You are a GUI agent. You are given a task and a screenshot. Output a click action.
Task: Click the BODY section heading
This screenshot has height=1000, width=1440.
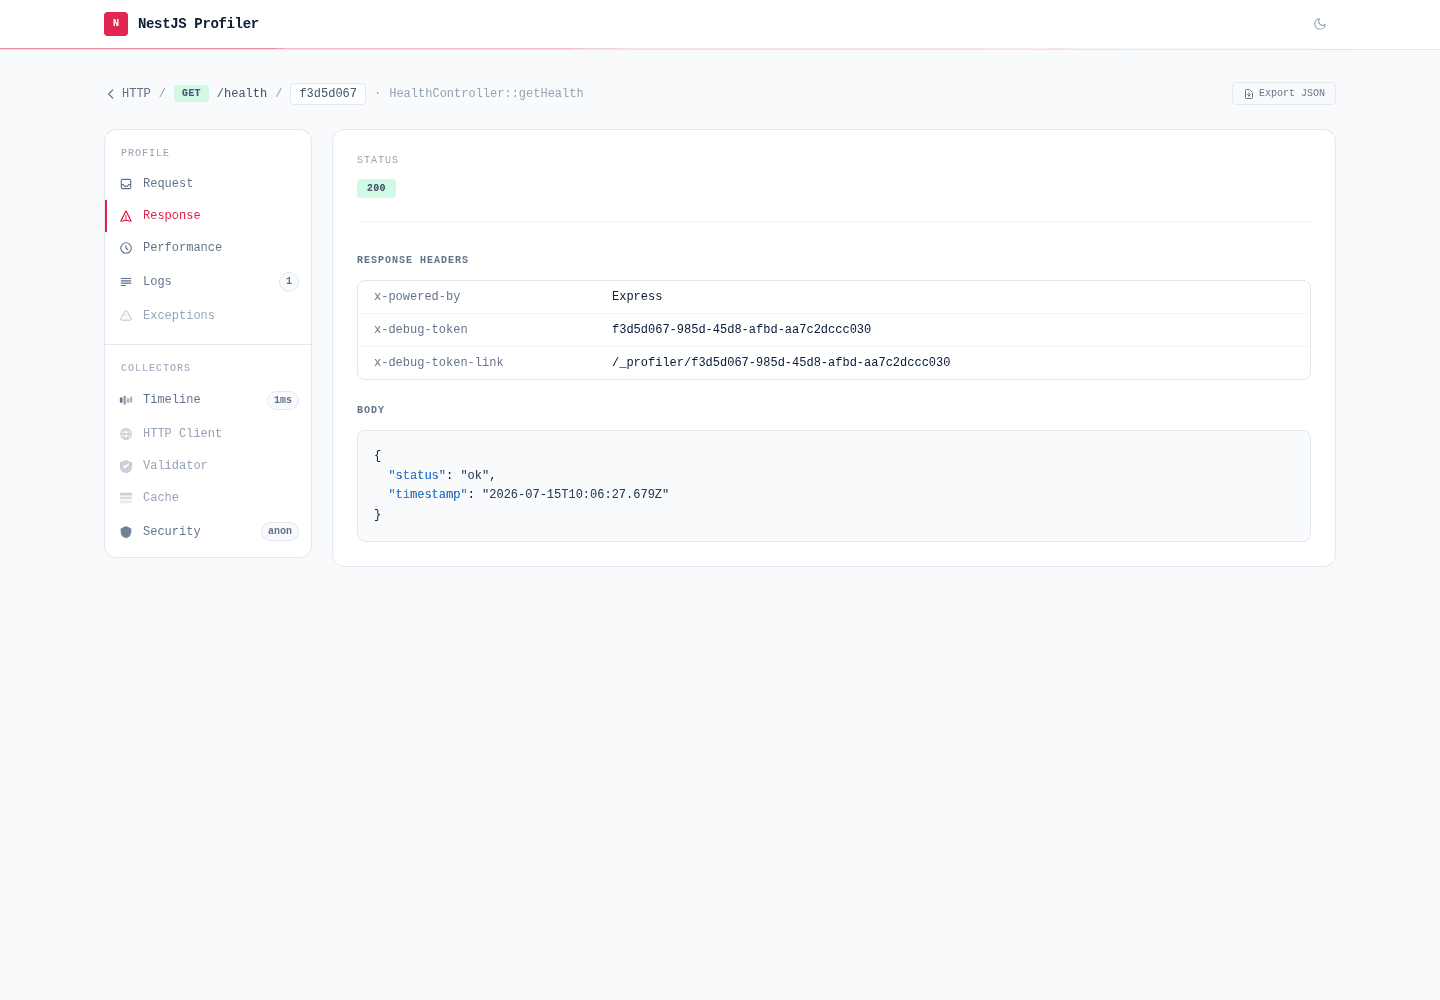[x=371, y=410]
